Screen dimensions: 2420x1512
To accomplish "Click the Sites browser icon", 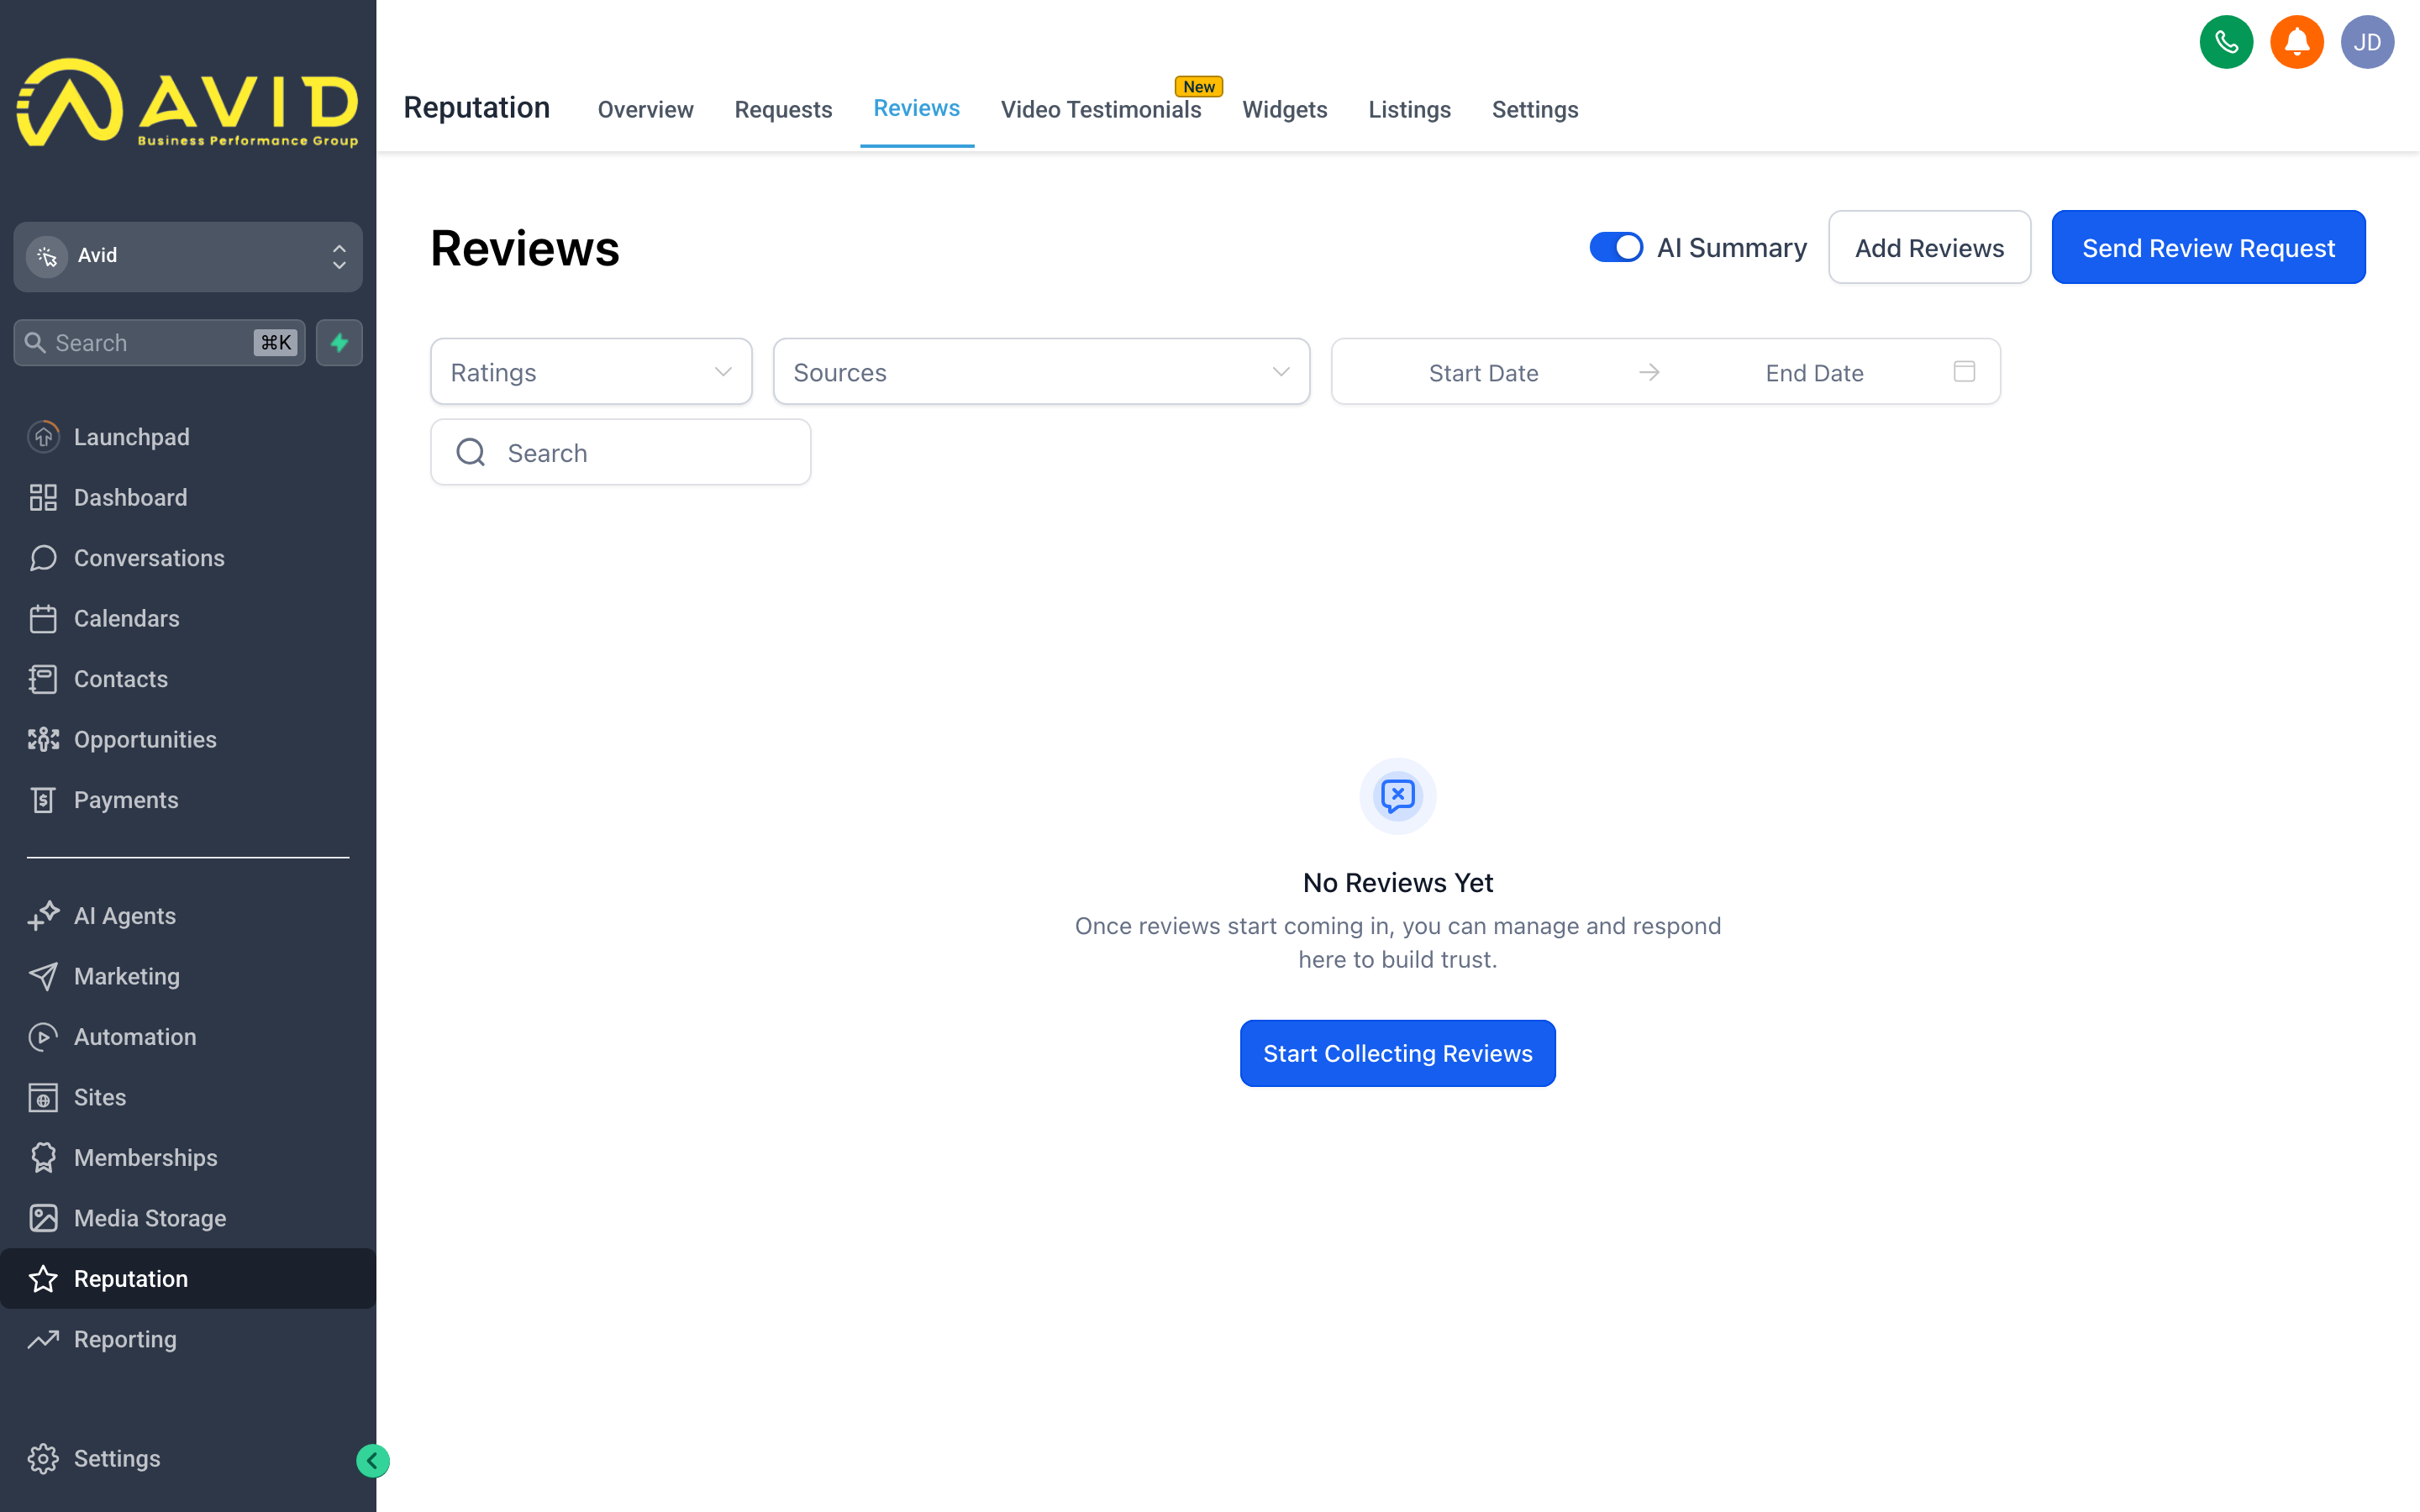I will (x=43, y=1097).
